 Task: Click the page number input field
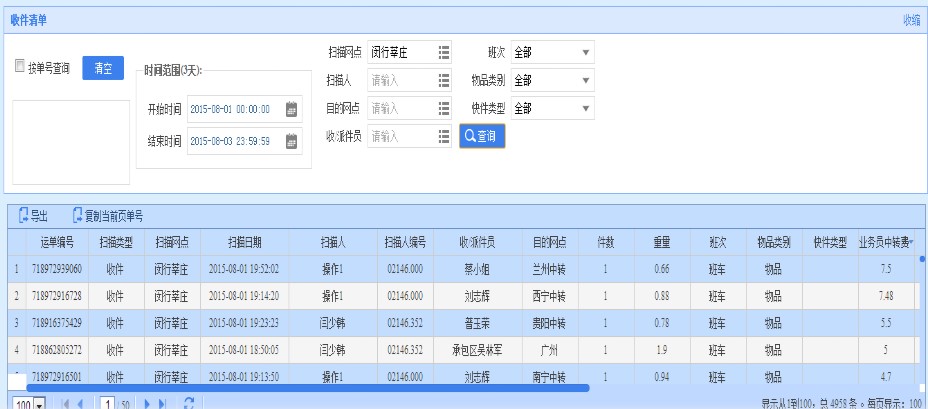(x=107, y=404)
